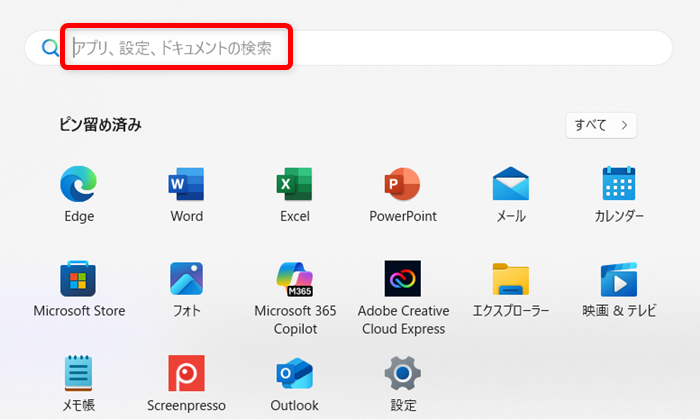The width and height of the screenshot is (700, 420).
Task: Click the search magnifier icon
Action: (50, 47)
